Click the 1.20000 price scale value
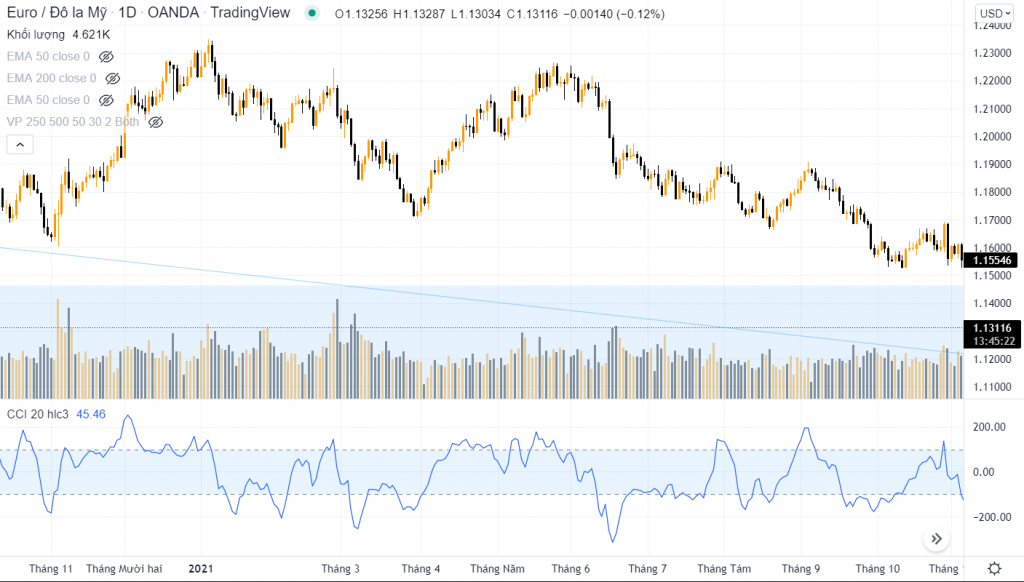Screen dimensions: 1024x582 click(992, 137)
